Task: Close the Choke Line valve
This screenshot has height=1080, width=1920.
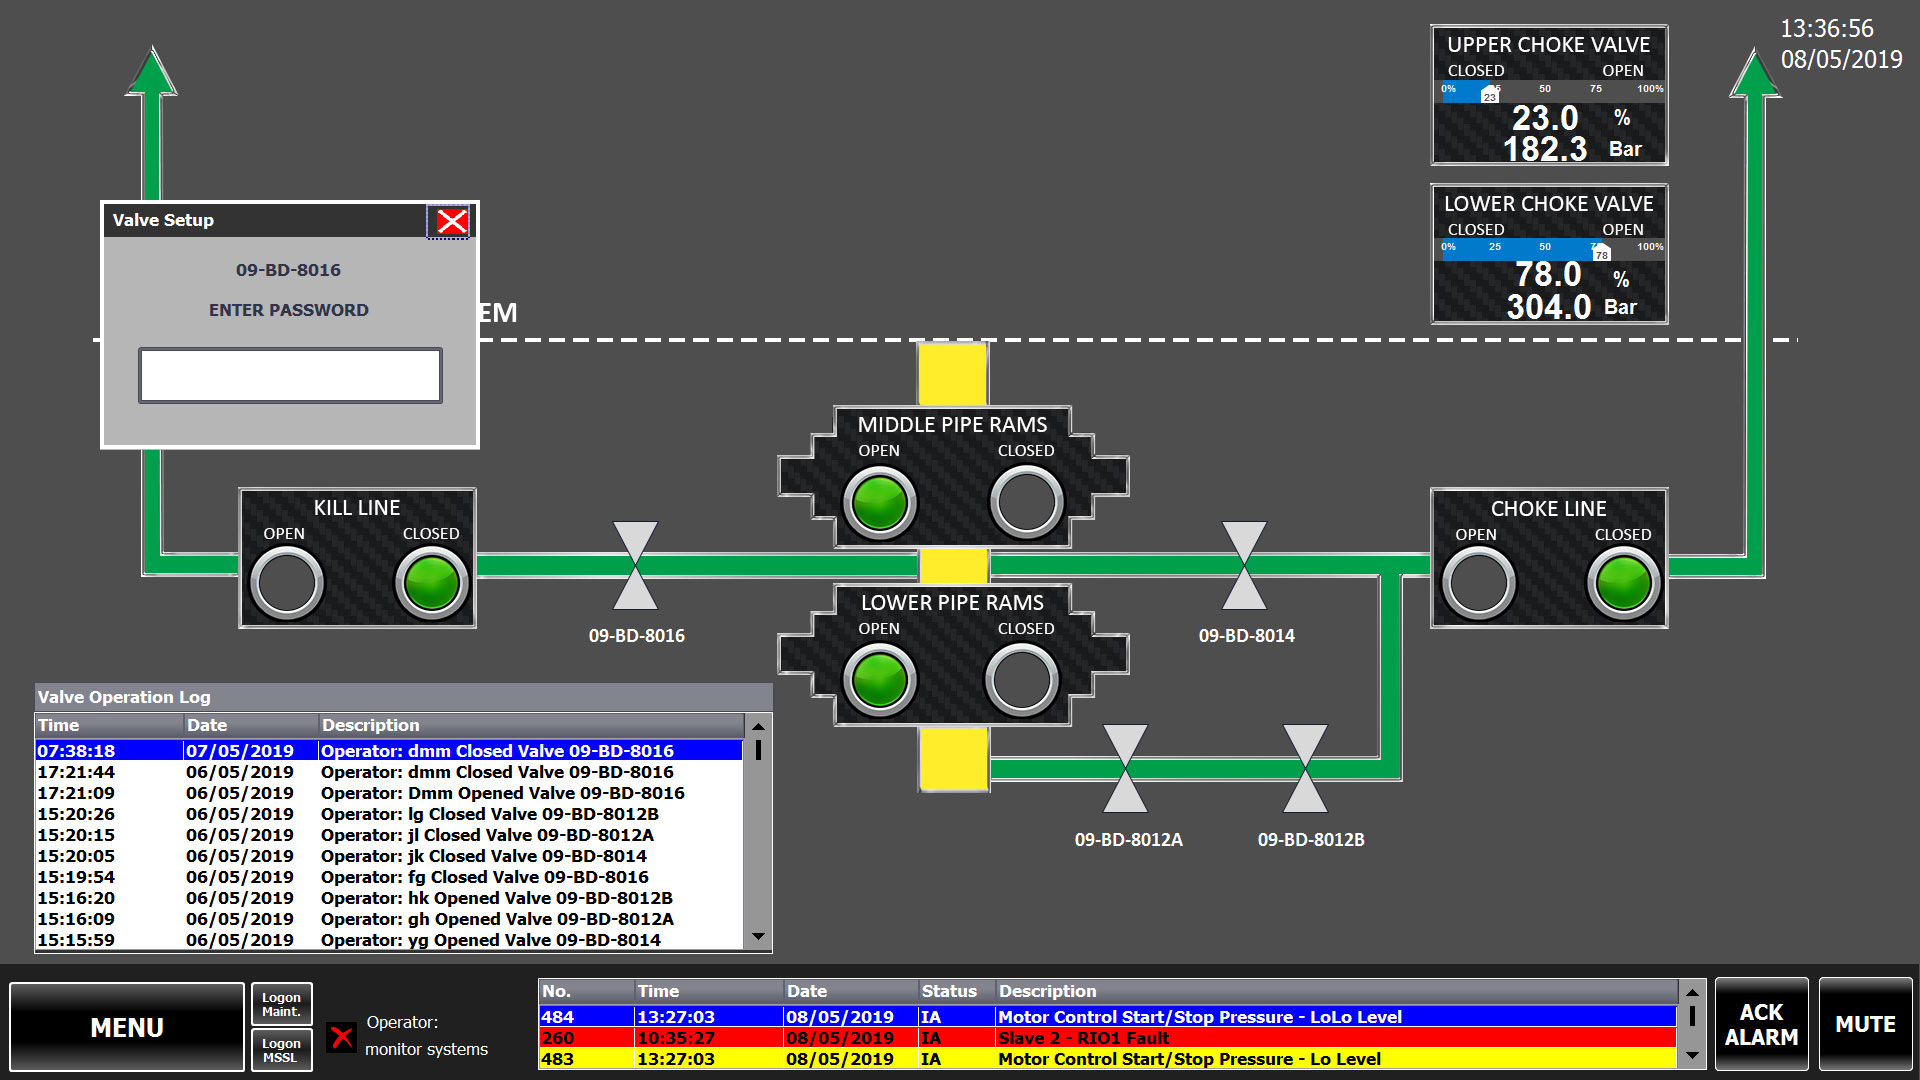Action: tap(1622, 582)
